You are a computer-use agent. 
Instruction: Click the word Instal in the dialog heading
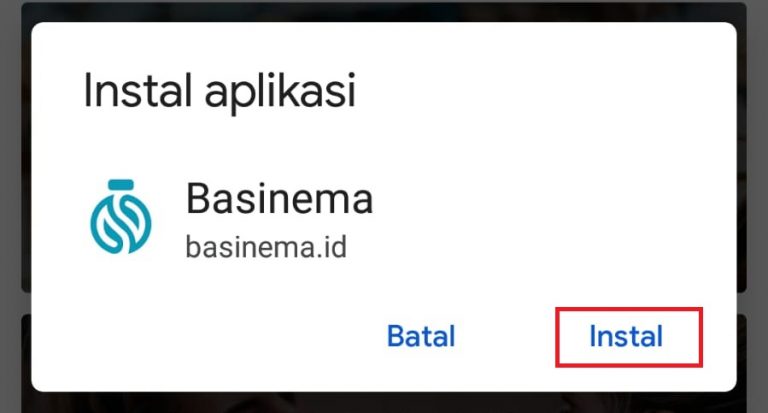(x=138, y=90)
